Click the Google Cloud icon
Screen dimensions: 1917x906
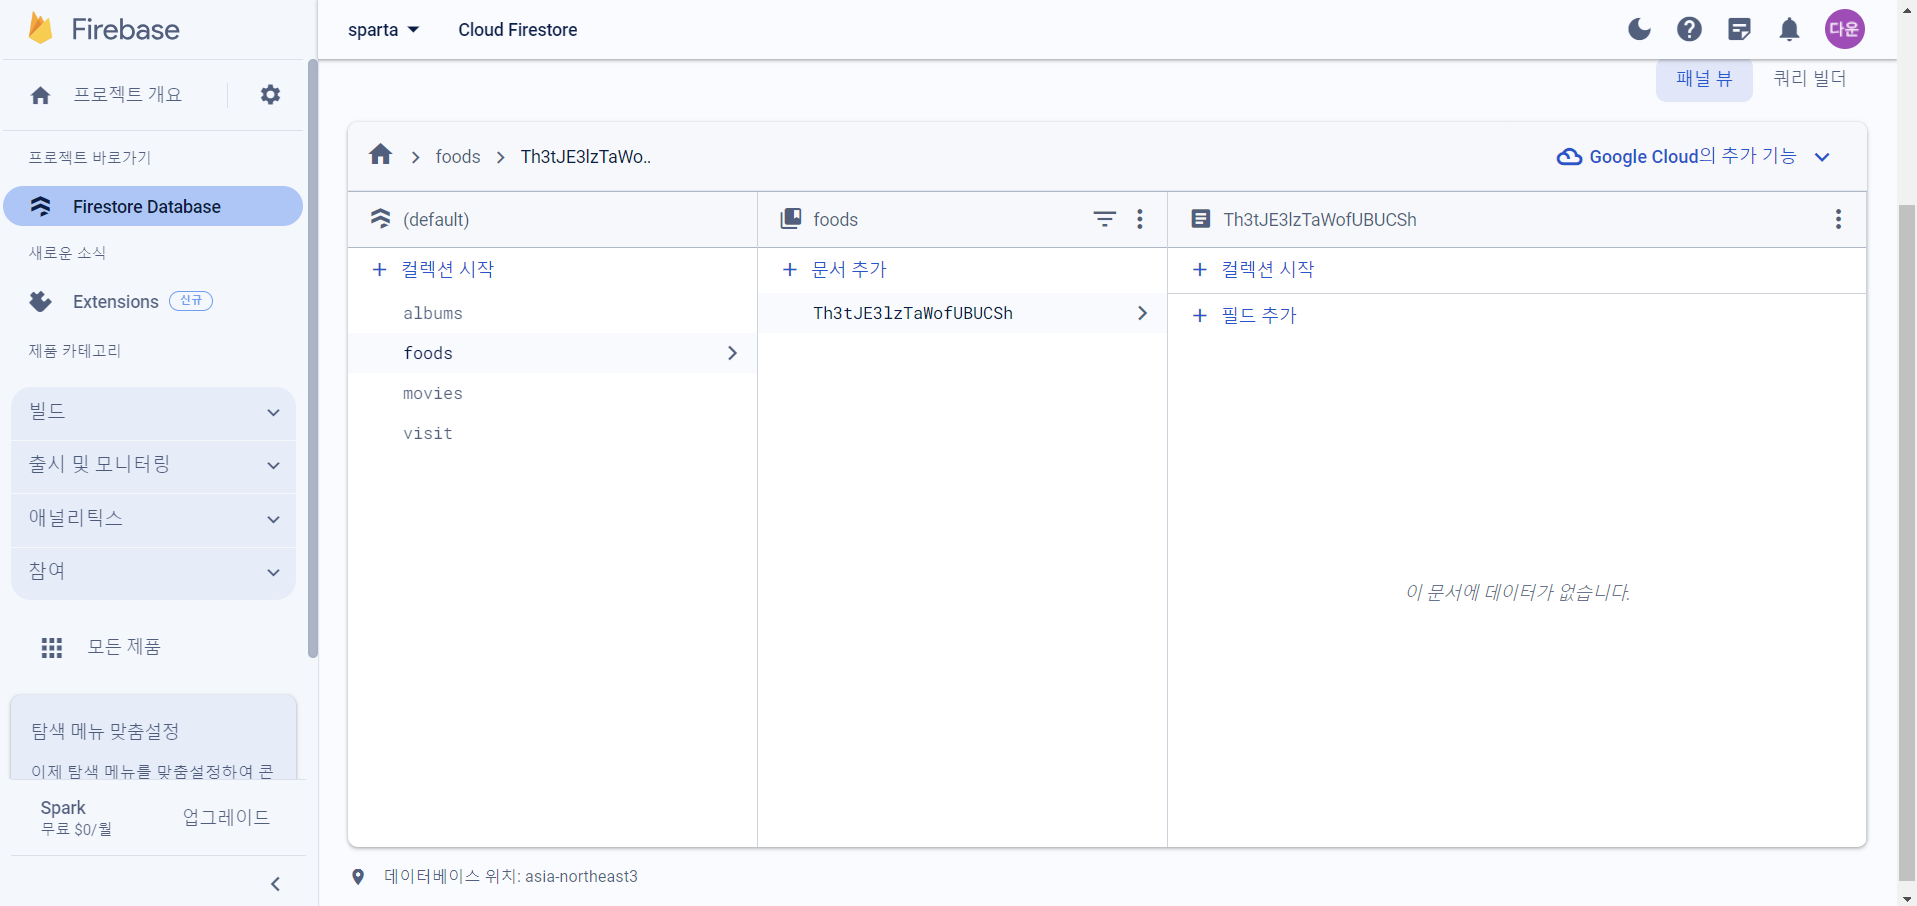pos(1569,157)
